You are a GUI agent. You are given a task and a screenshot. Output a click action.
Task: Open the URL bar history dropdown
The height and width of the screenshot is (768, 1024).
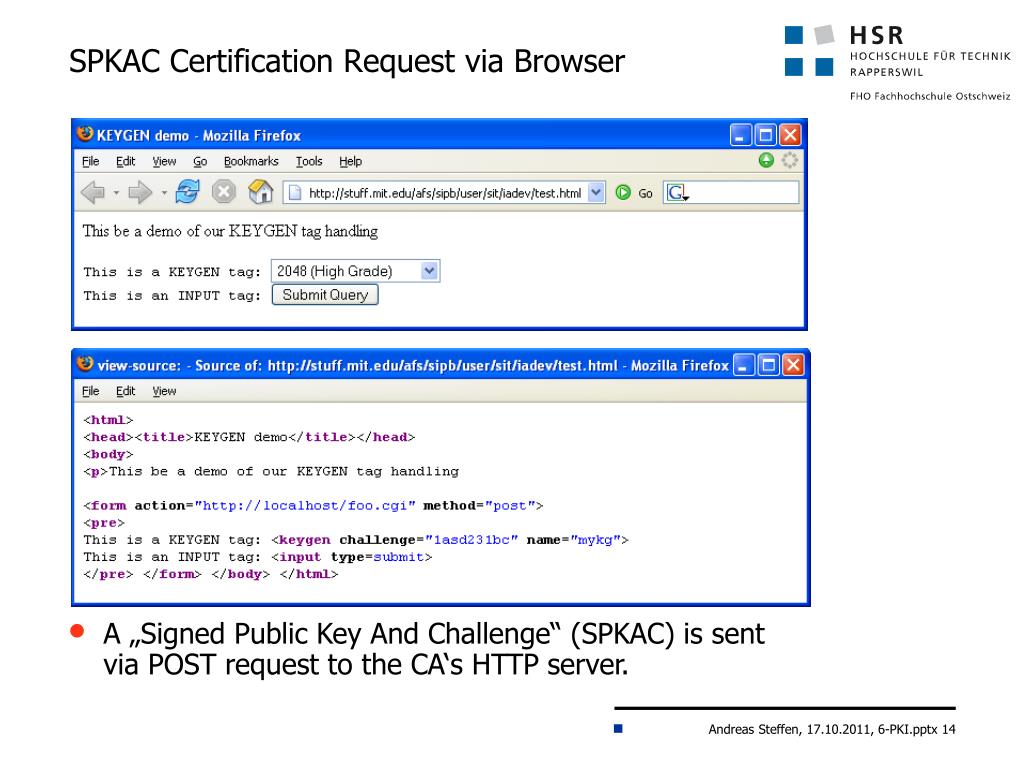point(596,193)
